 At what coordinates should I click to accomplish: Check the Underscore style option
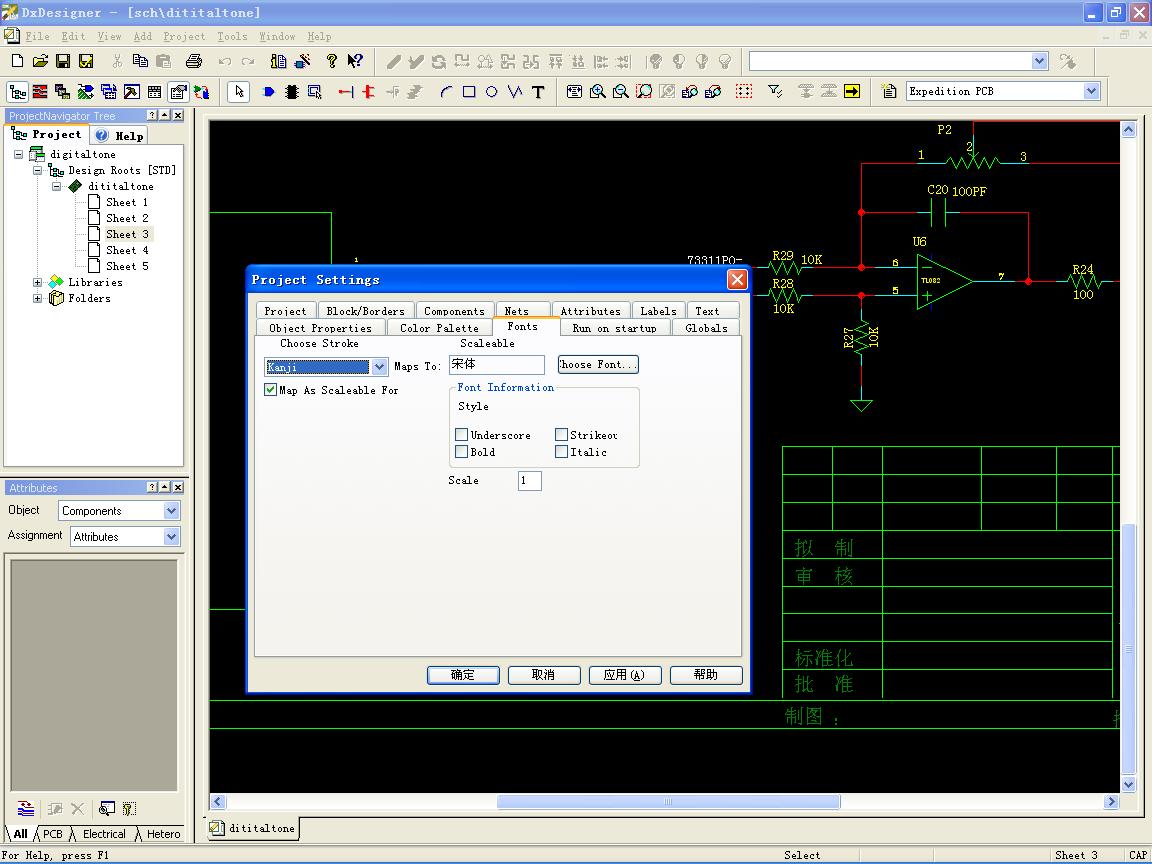pyautogui.click(x=461, y=435)
